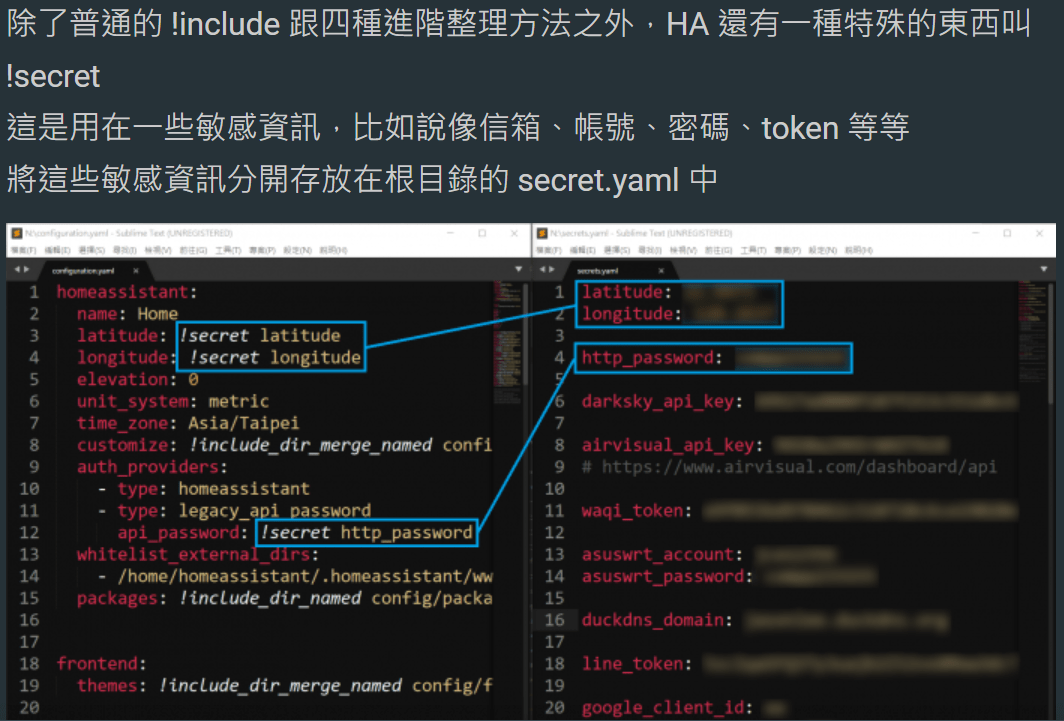Click '!secret latitude' value in configuration.yaml
Viewport: 1064px width, 721px height.
(261, 336)
